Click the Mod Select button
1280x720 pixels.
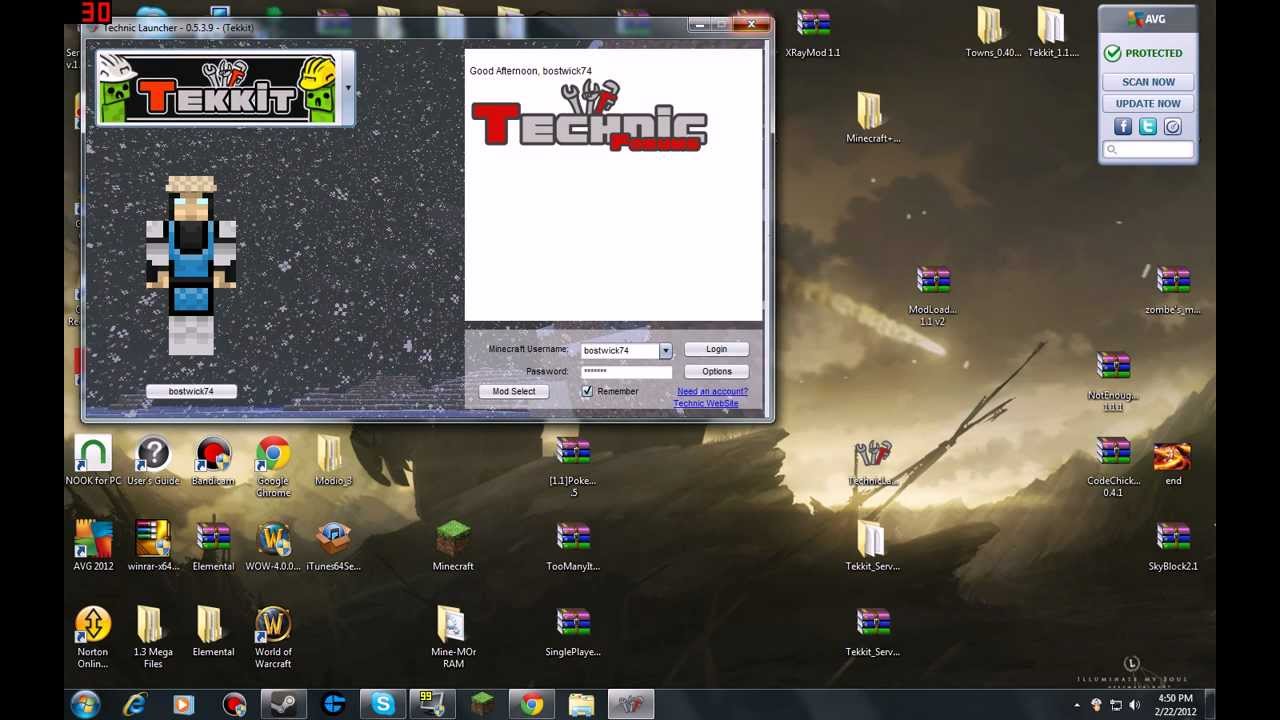click(514, 391)
